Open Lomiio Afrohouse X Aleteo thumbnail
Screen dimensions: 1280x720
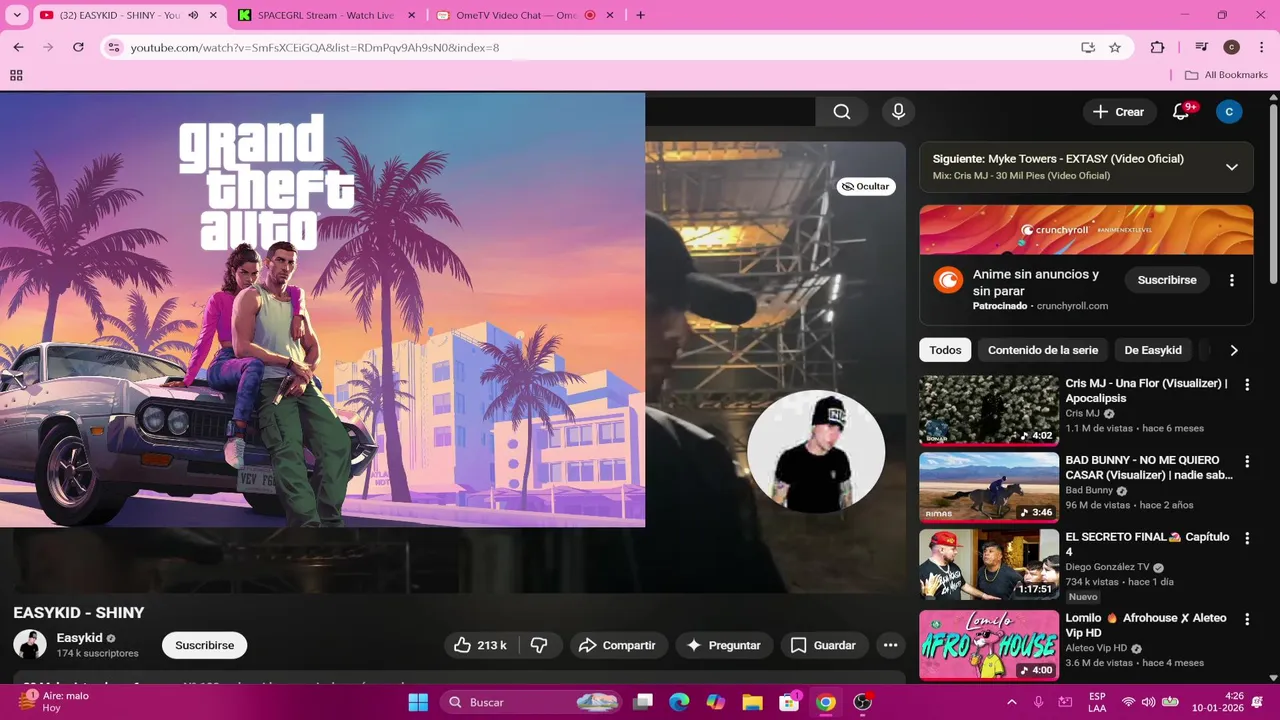coord(989,645)
